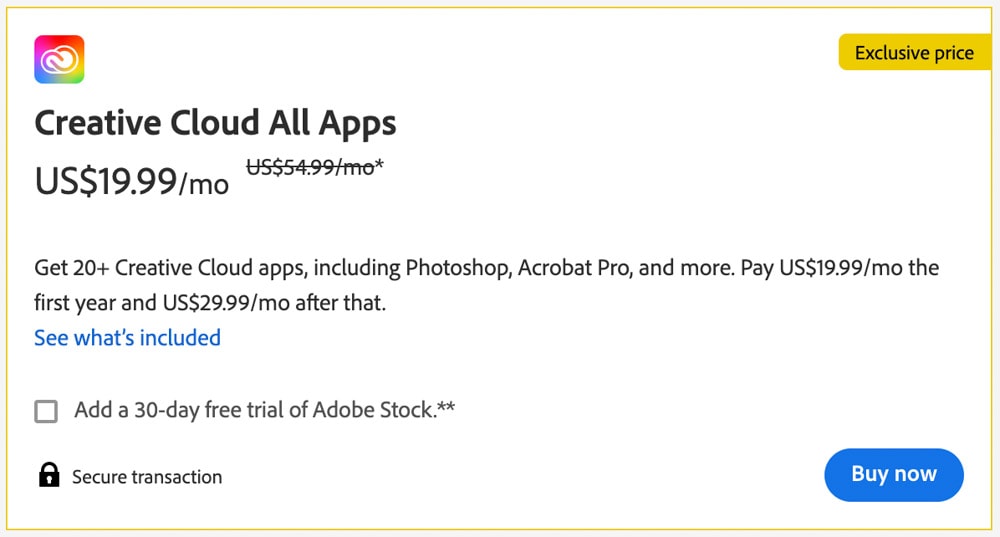Image resolution: width=1000 pixels, height=537 pixels.
Task: Click the US$29.99/mo renewal price text
Action: click(226, 302)
